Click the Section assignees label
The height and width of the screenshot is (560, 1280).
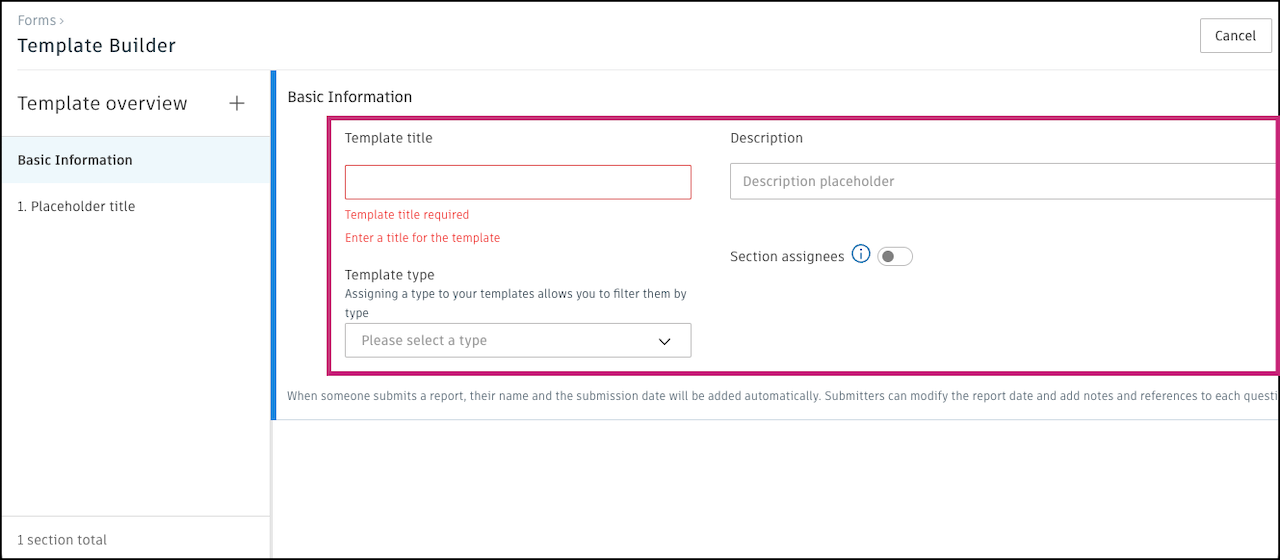(787, 257)
